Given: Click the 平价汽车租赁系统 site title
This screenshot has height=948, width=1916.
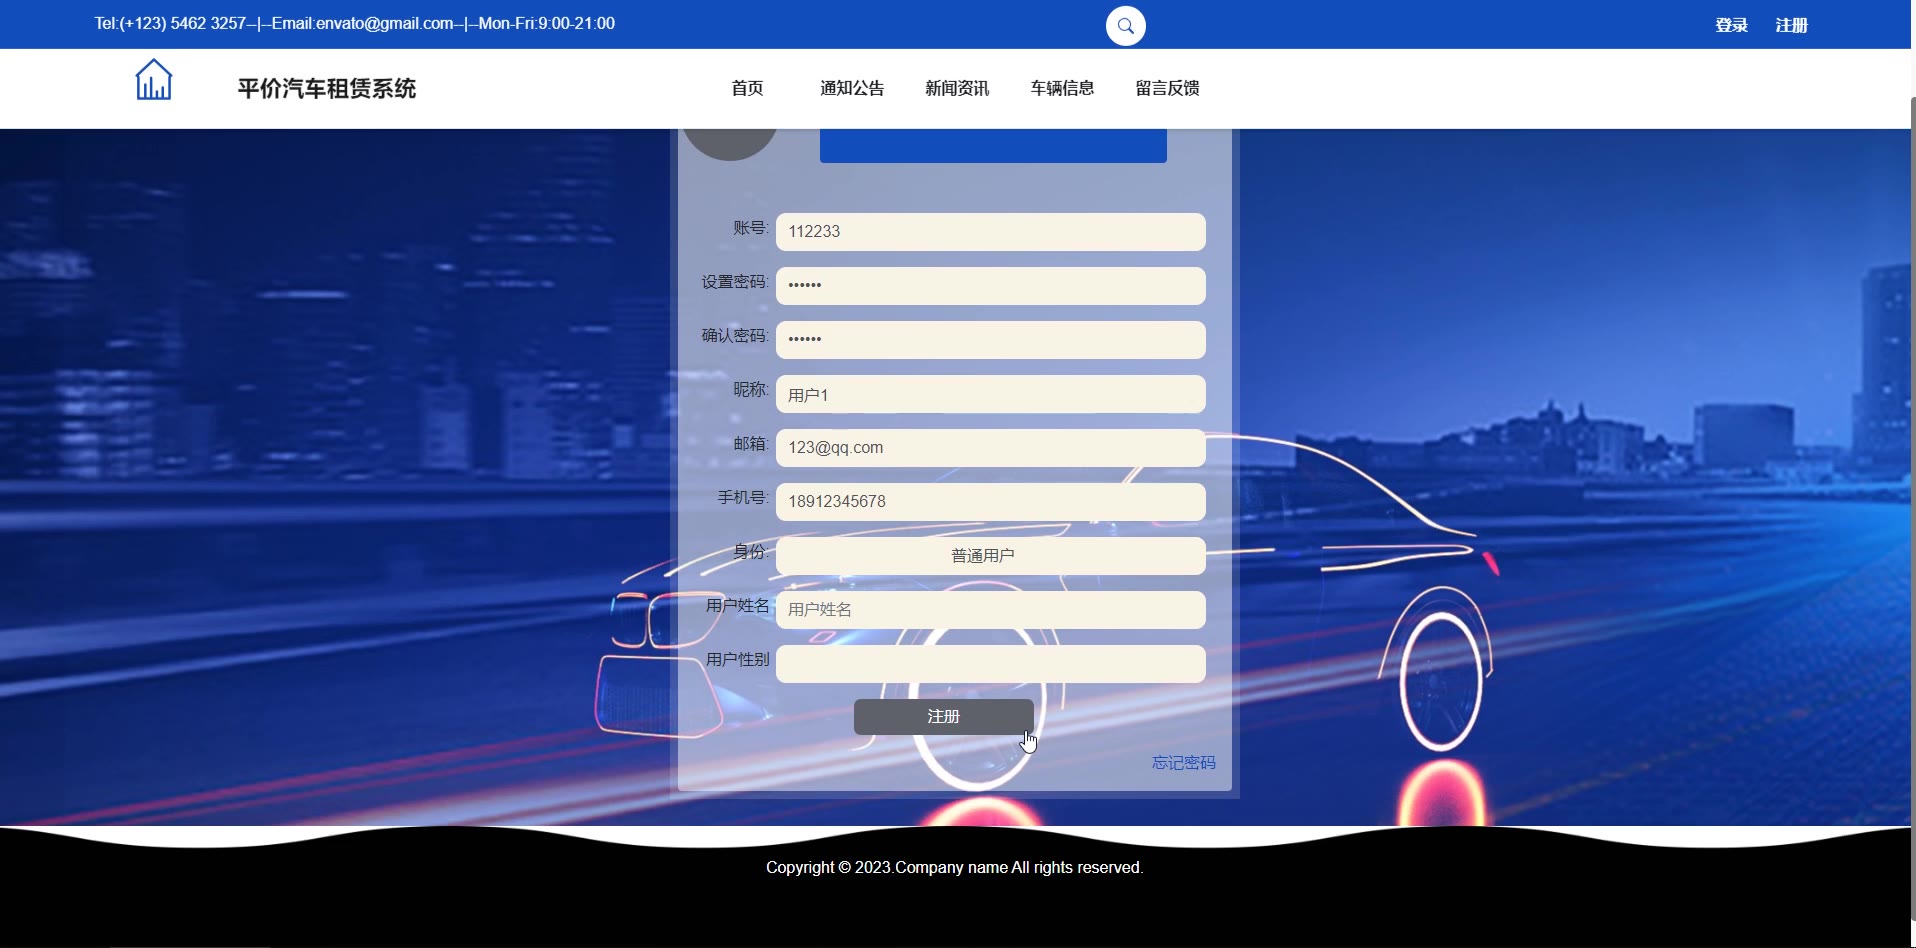Looking at the screenshot, I should point(327,89).
